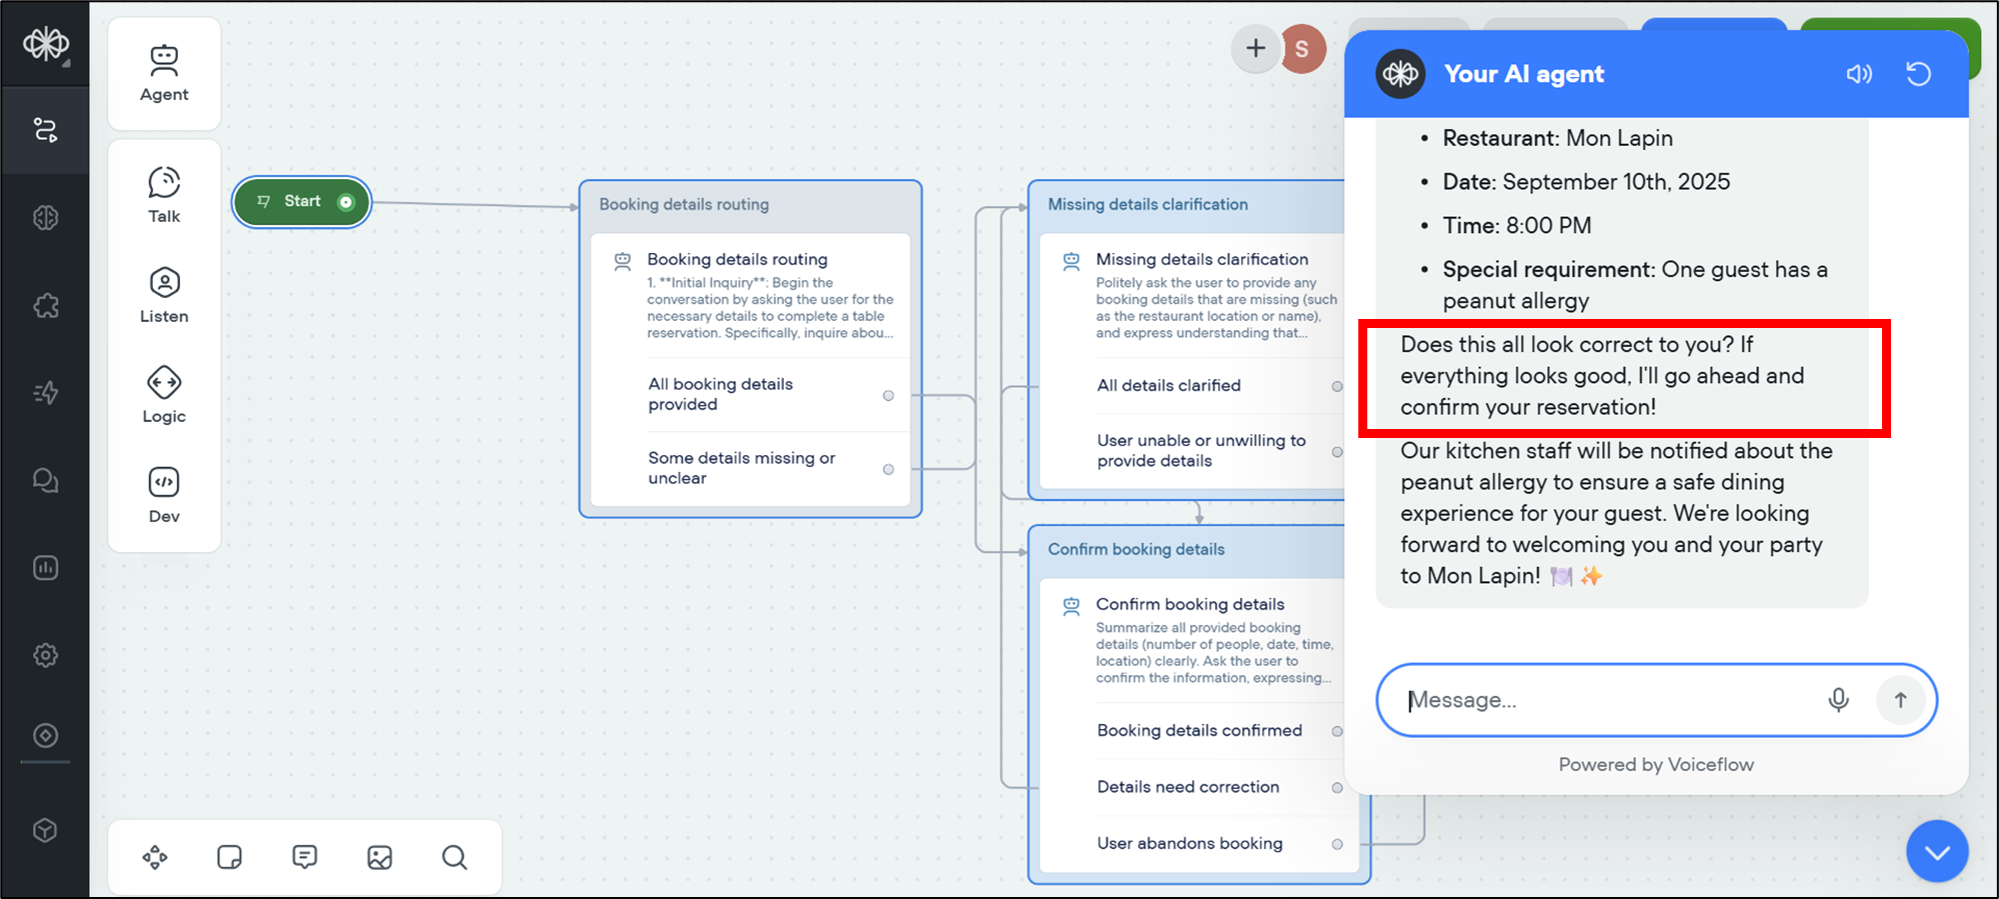Click the plus button to add collaborator
The width and height of the screenshot is (1999, 899).
coord(1255,48)
